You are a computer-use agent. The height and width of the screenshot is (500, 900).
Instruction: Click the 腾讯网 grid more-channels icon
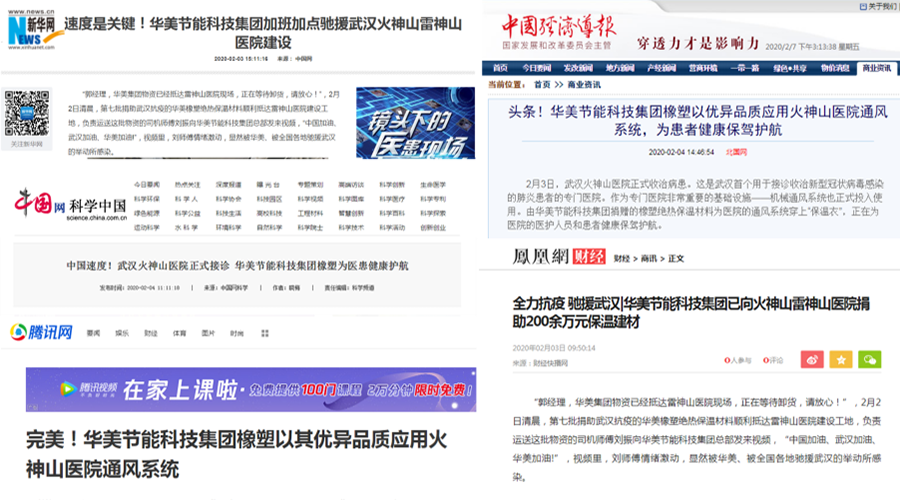pos(265,334)
